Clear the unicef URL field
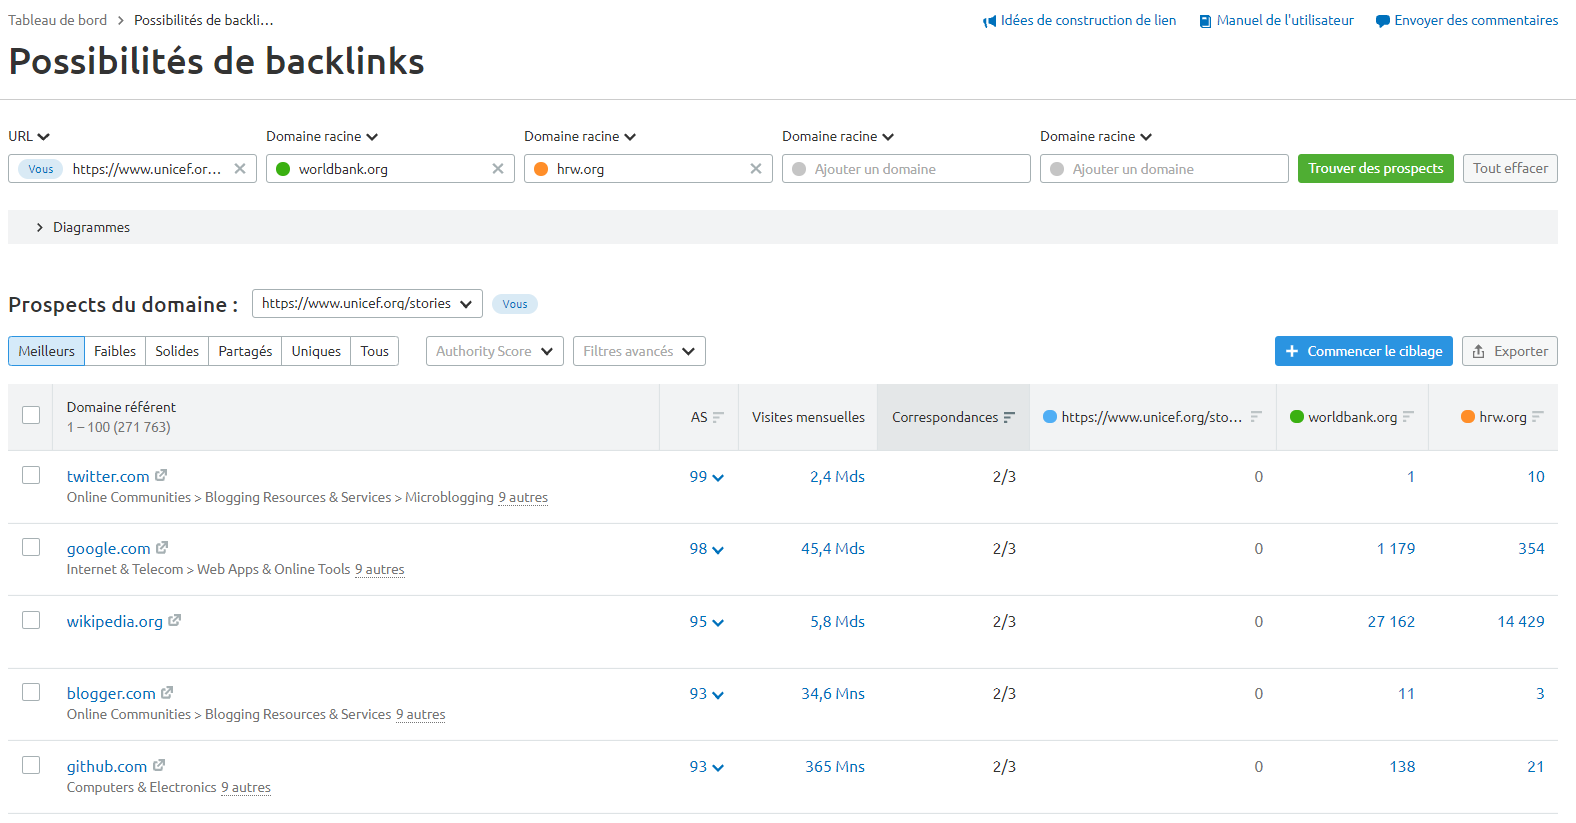 (240, 169)
